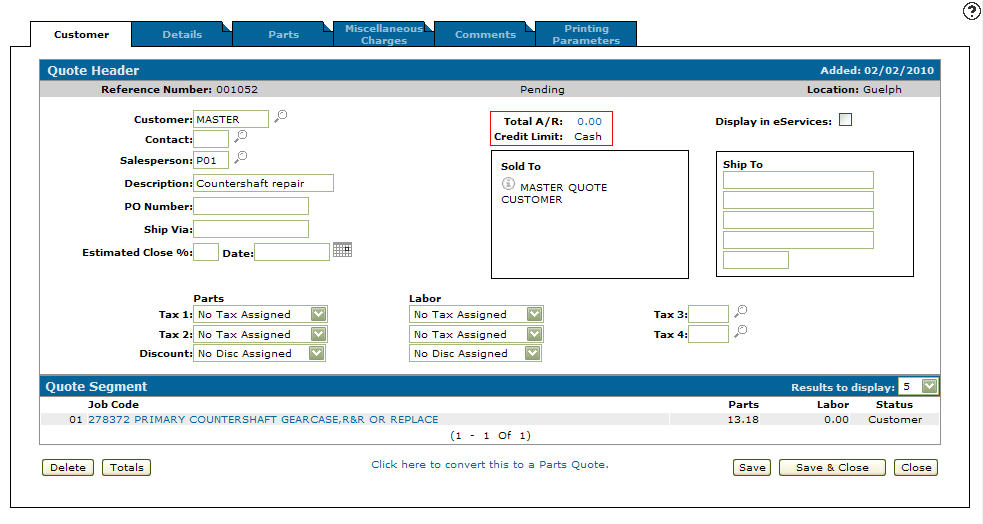Open job code 278372 segment link

pos(263,419)
